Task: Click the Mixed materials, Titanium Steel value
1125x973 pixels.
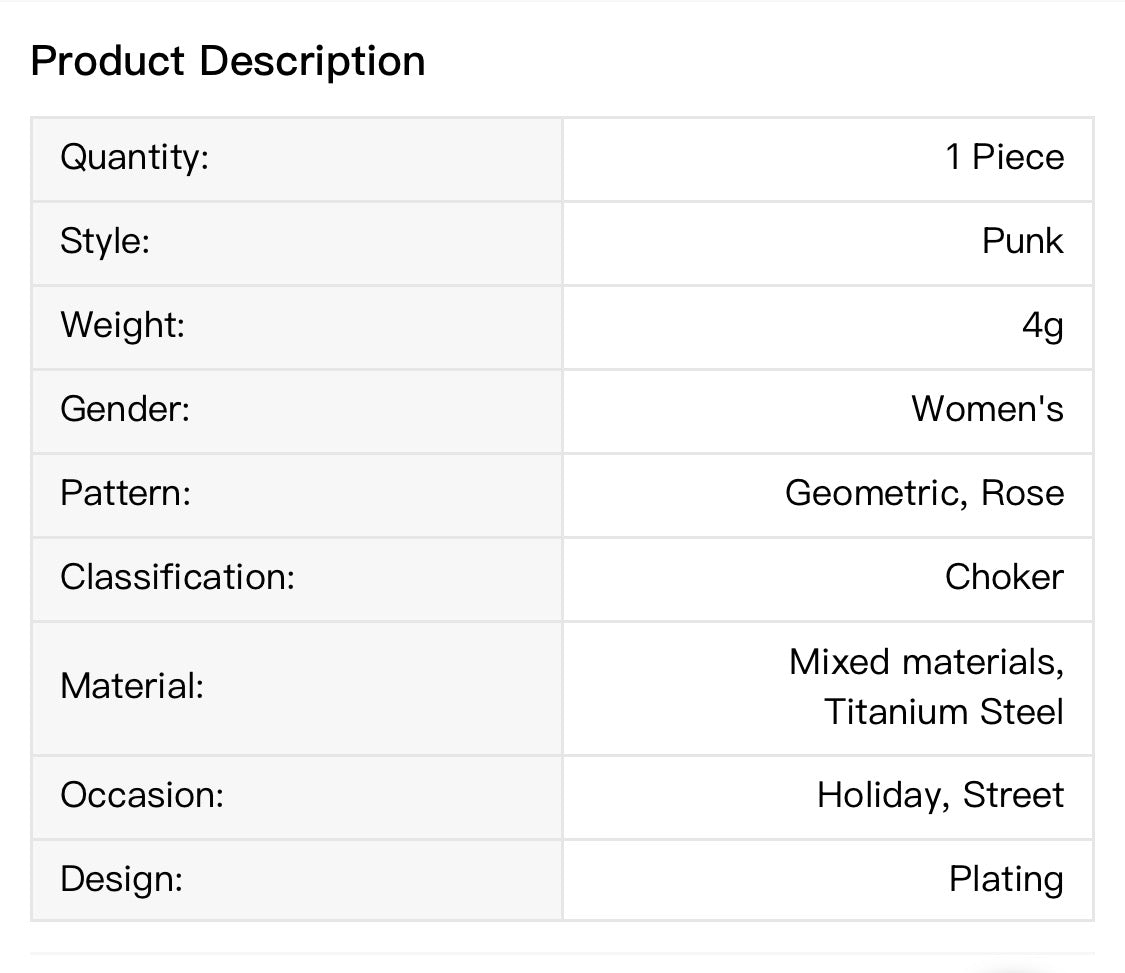Action: tap(926, 687)
